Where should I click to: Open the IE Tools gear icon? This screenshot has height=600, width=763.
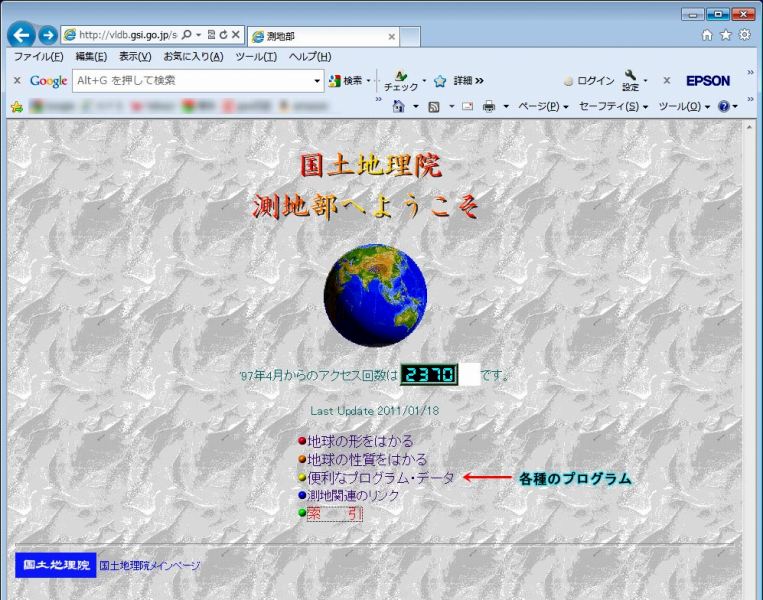pyautogui.click(x=744, y=35)
